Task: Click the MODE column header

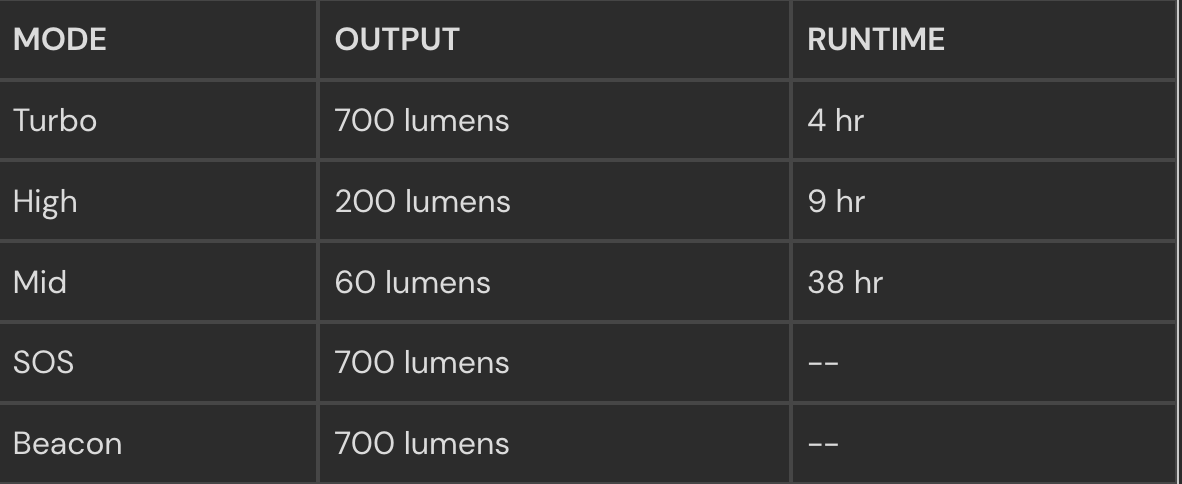Action: [x=60, y=39]
